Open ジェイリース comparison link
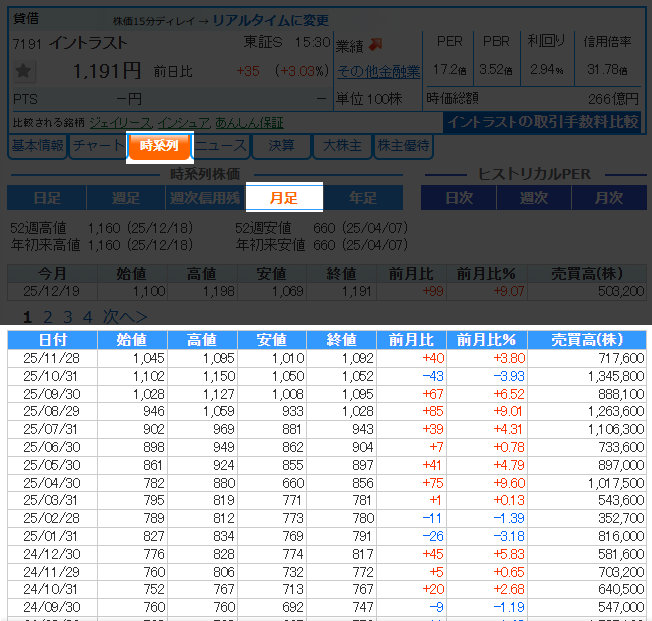Viewport: 652px width, 621px height. coord(121,123)
